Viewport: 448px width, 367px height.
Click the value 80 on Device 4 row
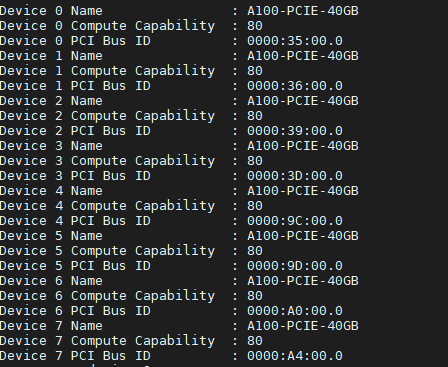(255, 206)
